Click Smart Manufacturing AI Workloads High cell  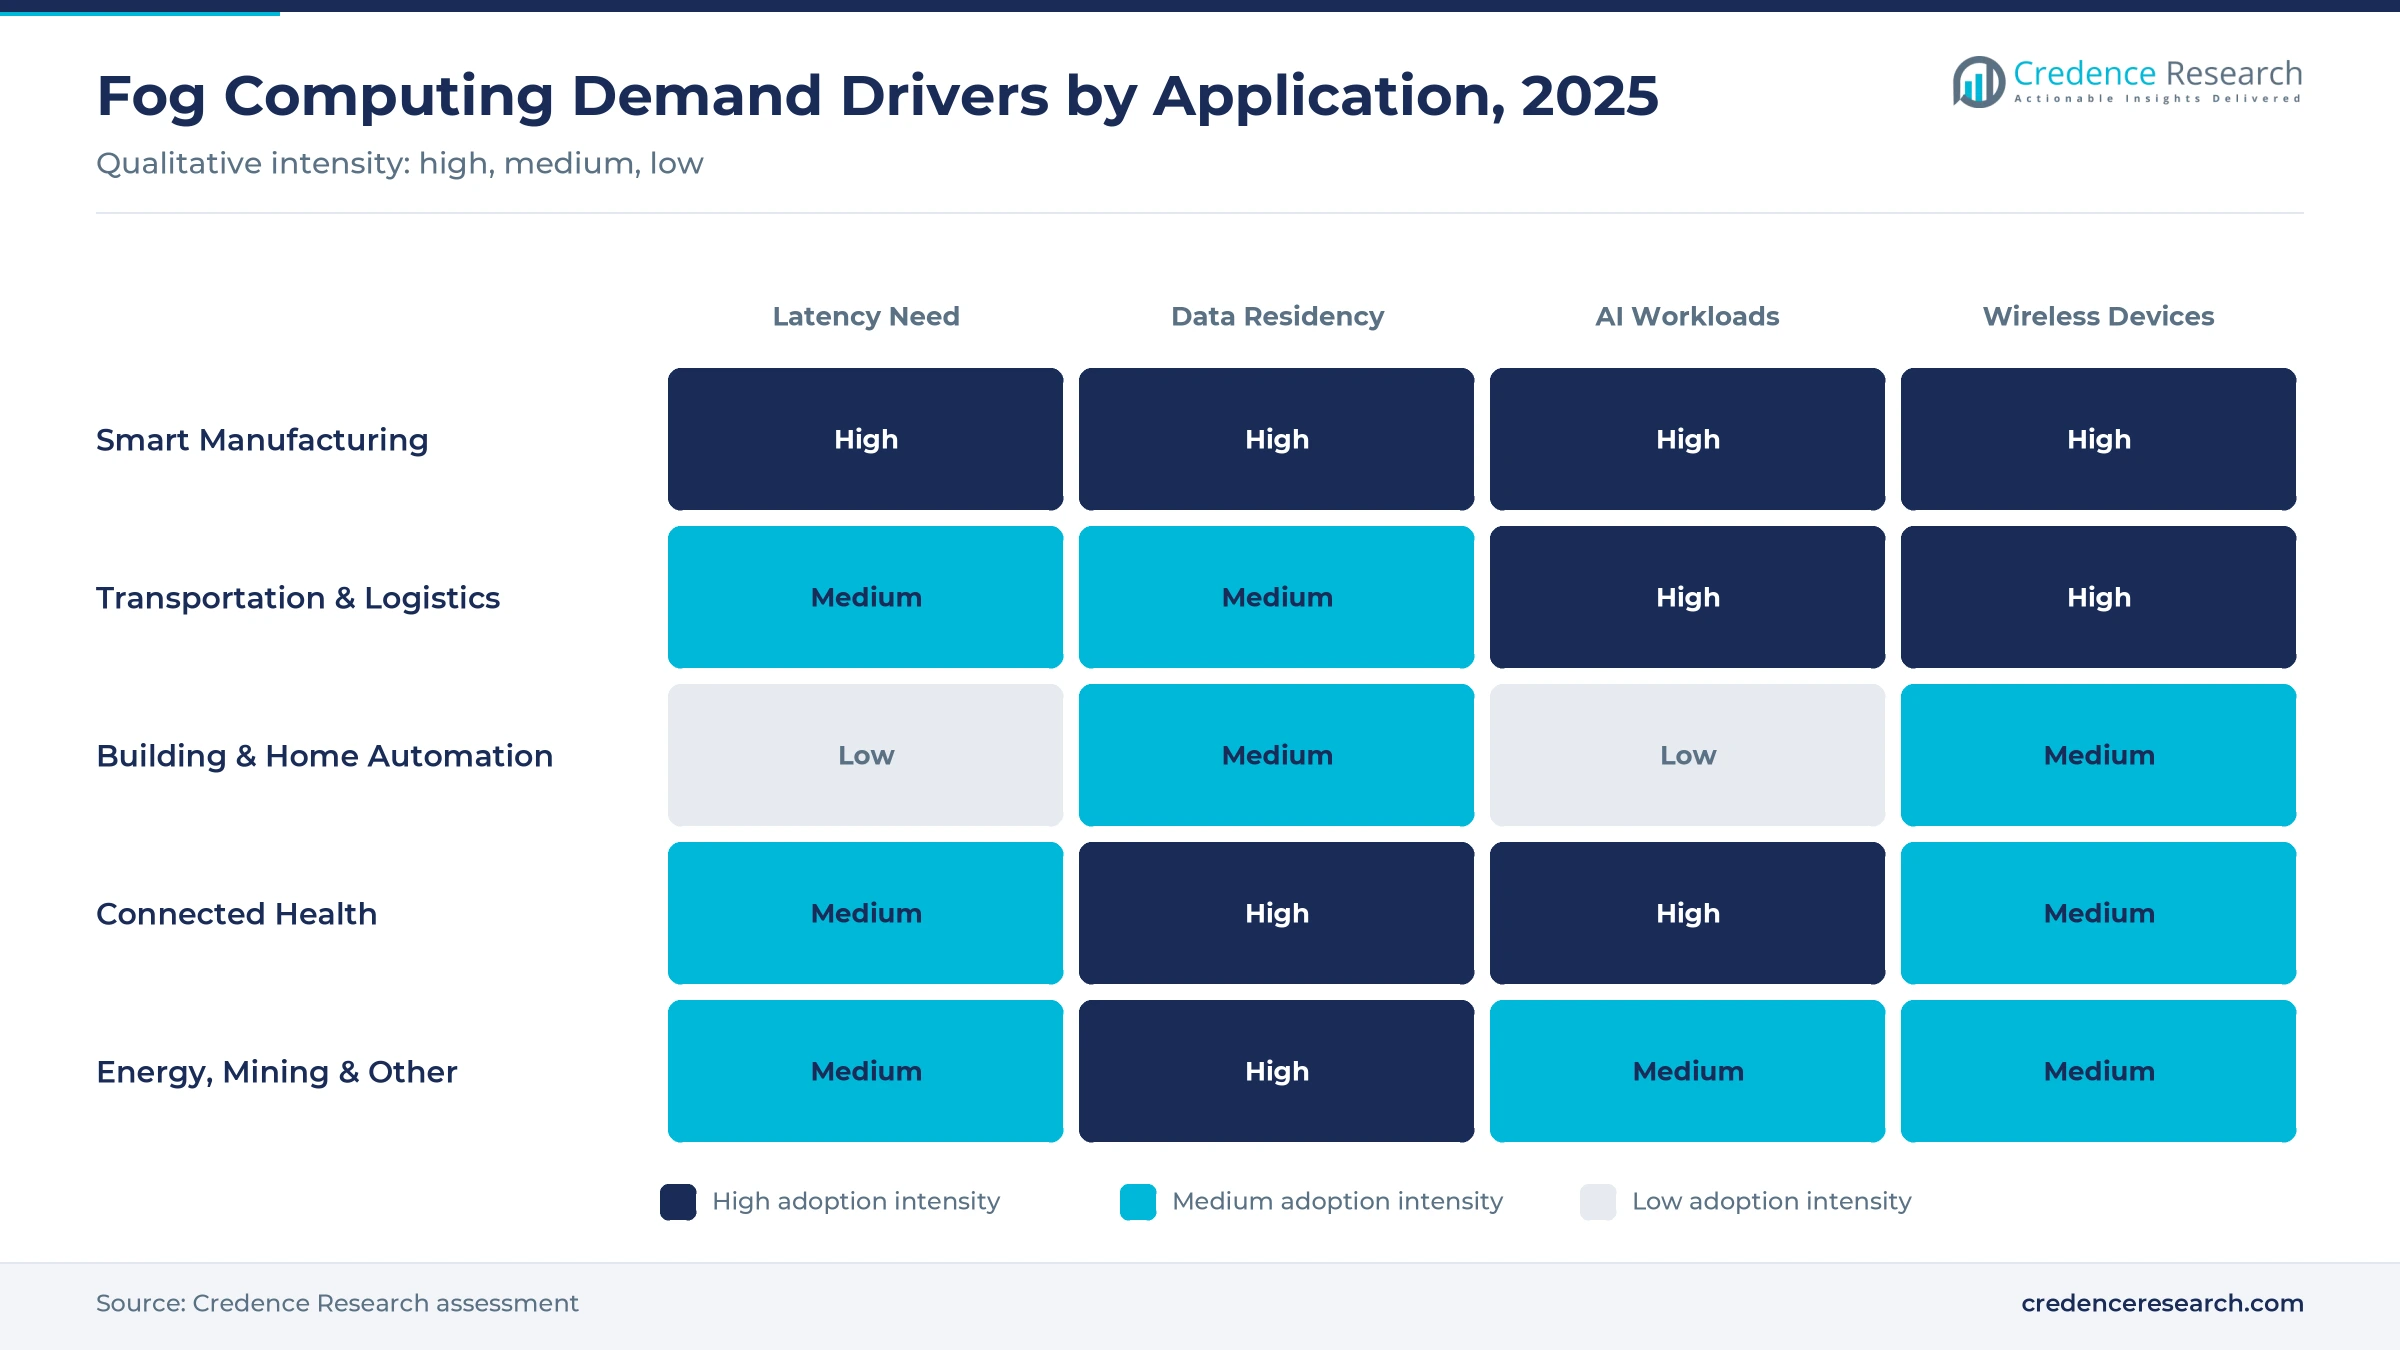coord(1687,439)
